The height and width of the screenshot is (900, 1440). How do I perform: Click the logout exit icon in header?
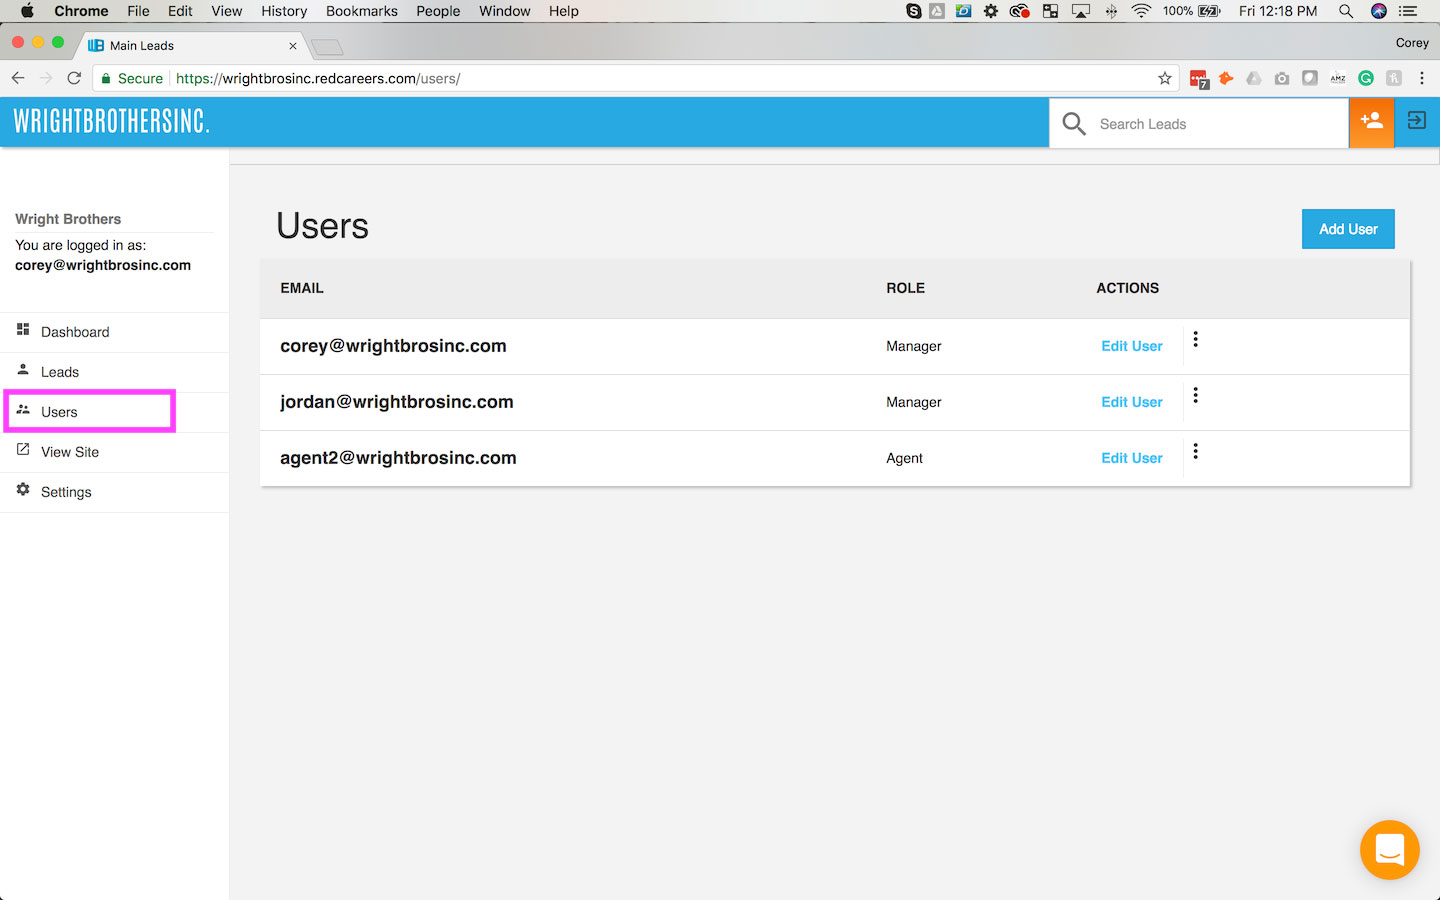tap(1417, 121)
